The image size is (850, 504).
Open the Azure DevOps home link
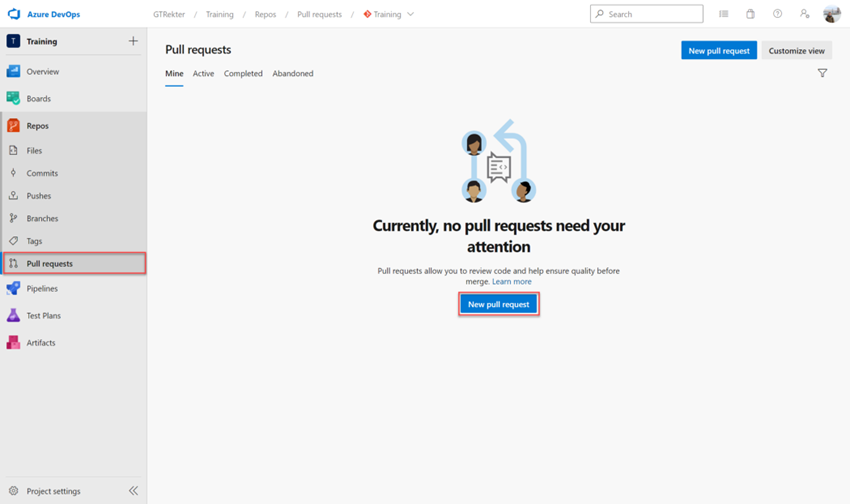53,15
